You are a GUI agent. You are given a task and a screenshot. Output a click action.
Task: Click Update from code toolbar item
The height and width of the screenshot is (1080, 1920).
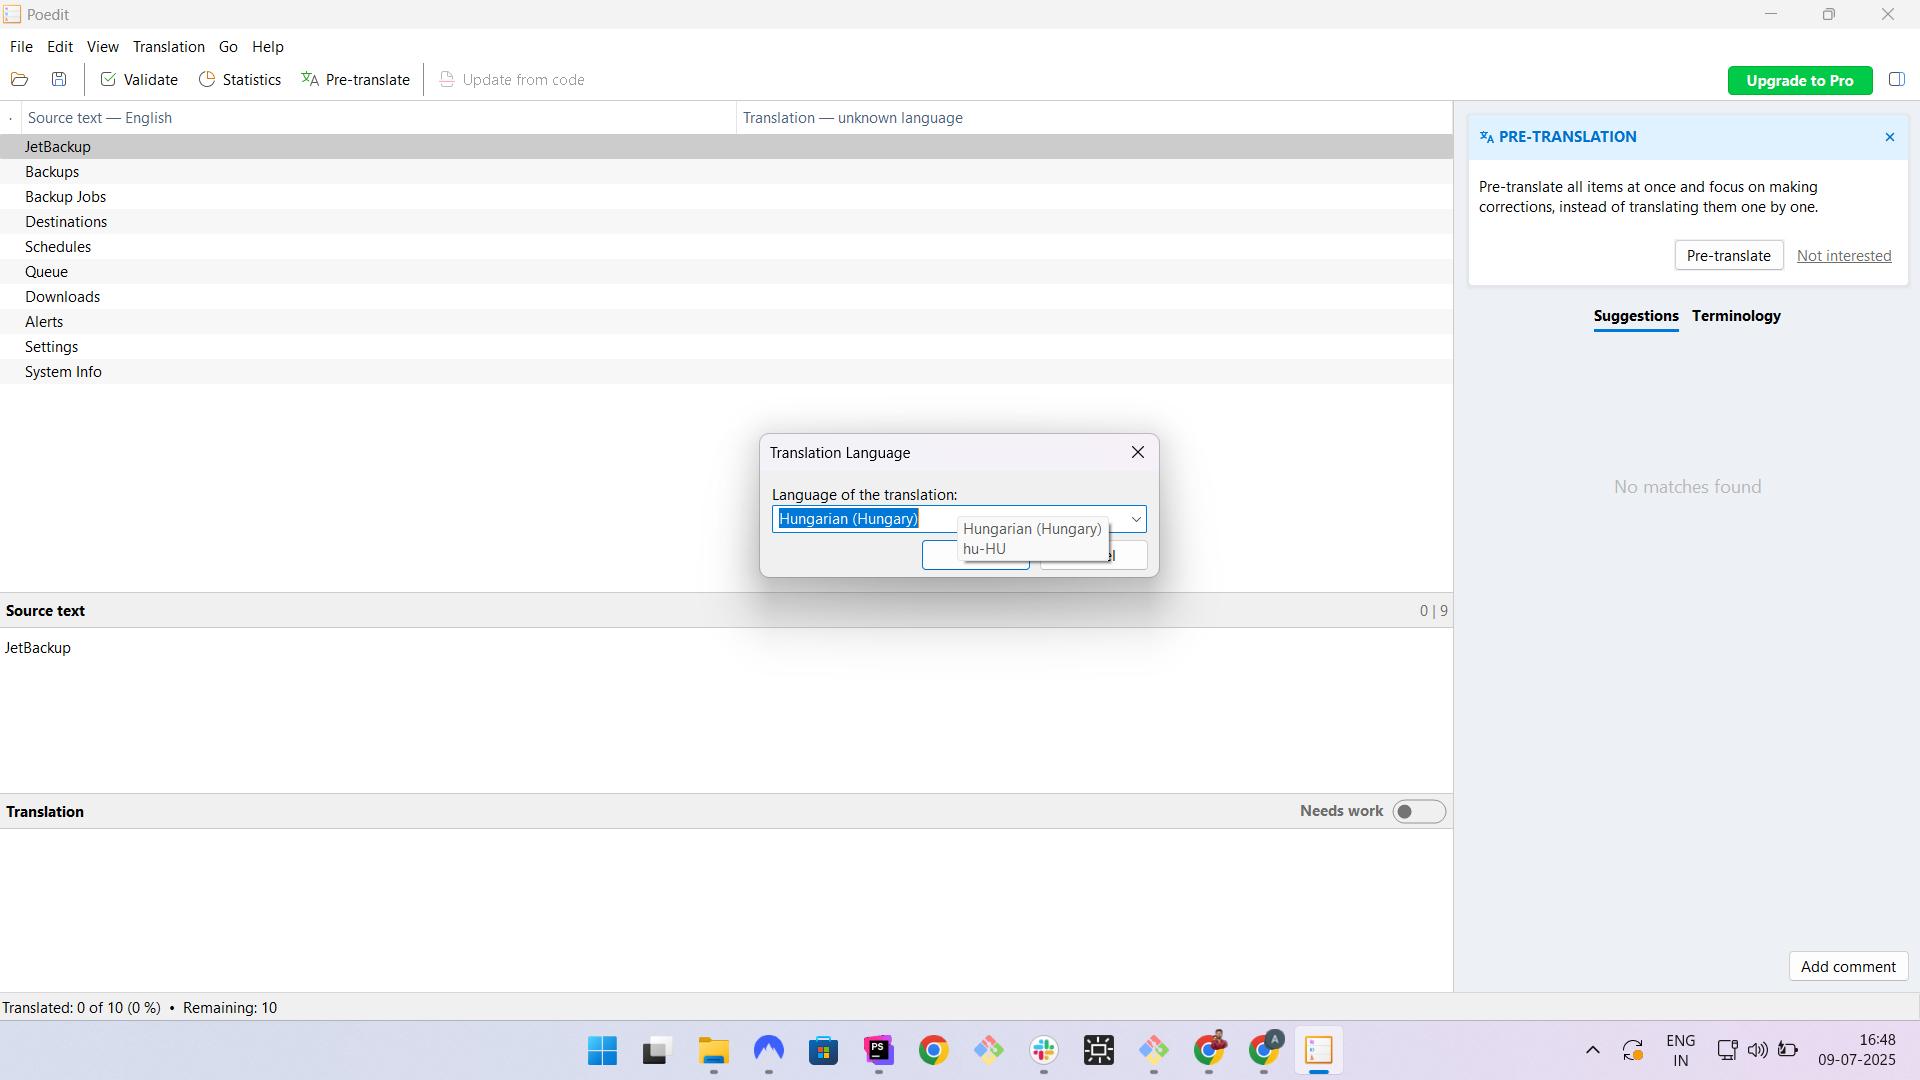click(512, 80)
